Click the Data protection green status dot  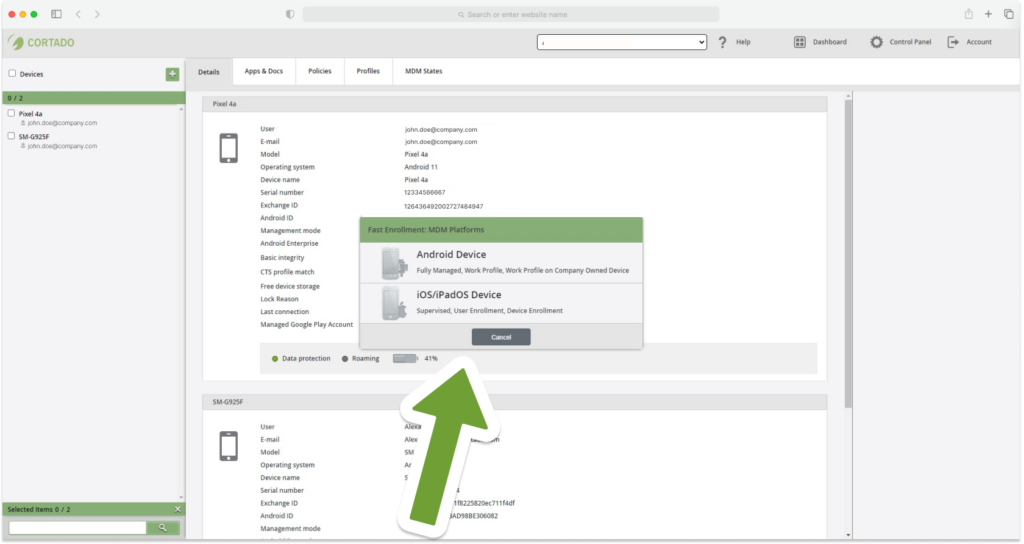click(275, 359)
